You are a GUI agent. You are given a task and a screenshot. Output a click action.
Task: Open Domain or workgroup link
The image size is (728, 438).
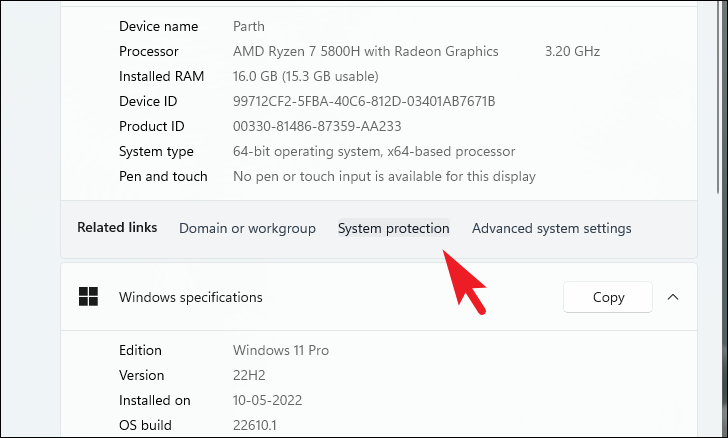(247, 228)
